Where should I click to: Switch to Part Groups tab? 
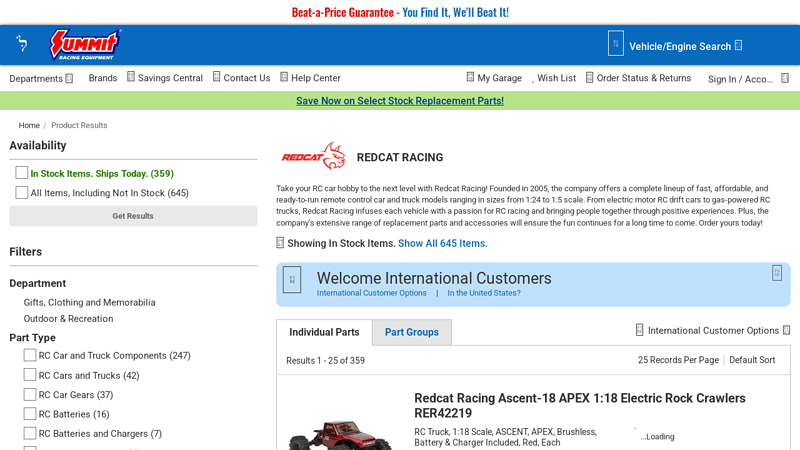pyautogui.click(x=412, y=332)
